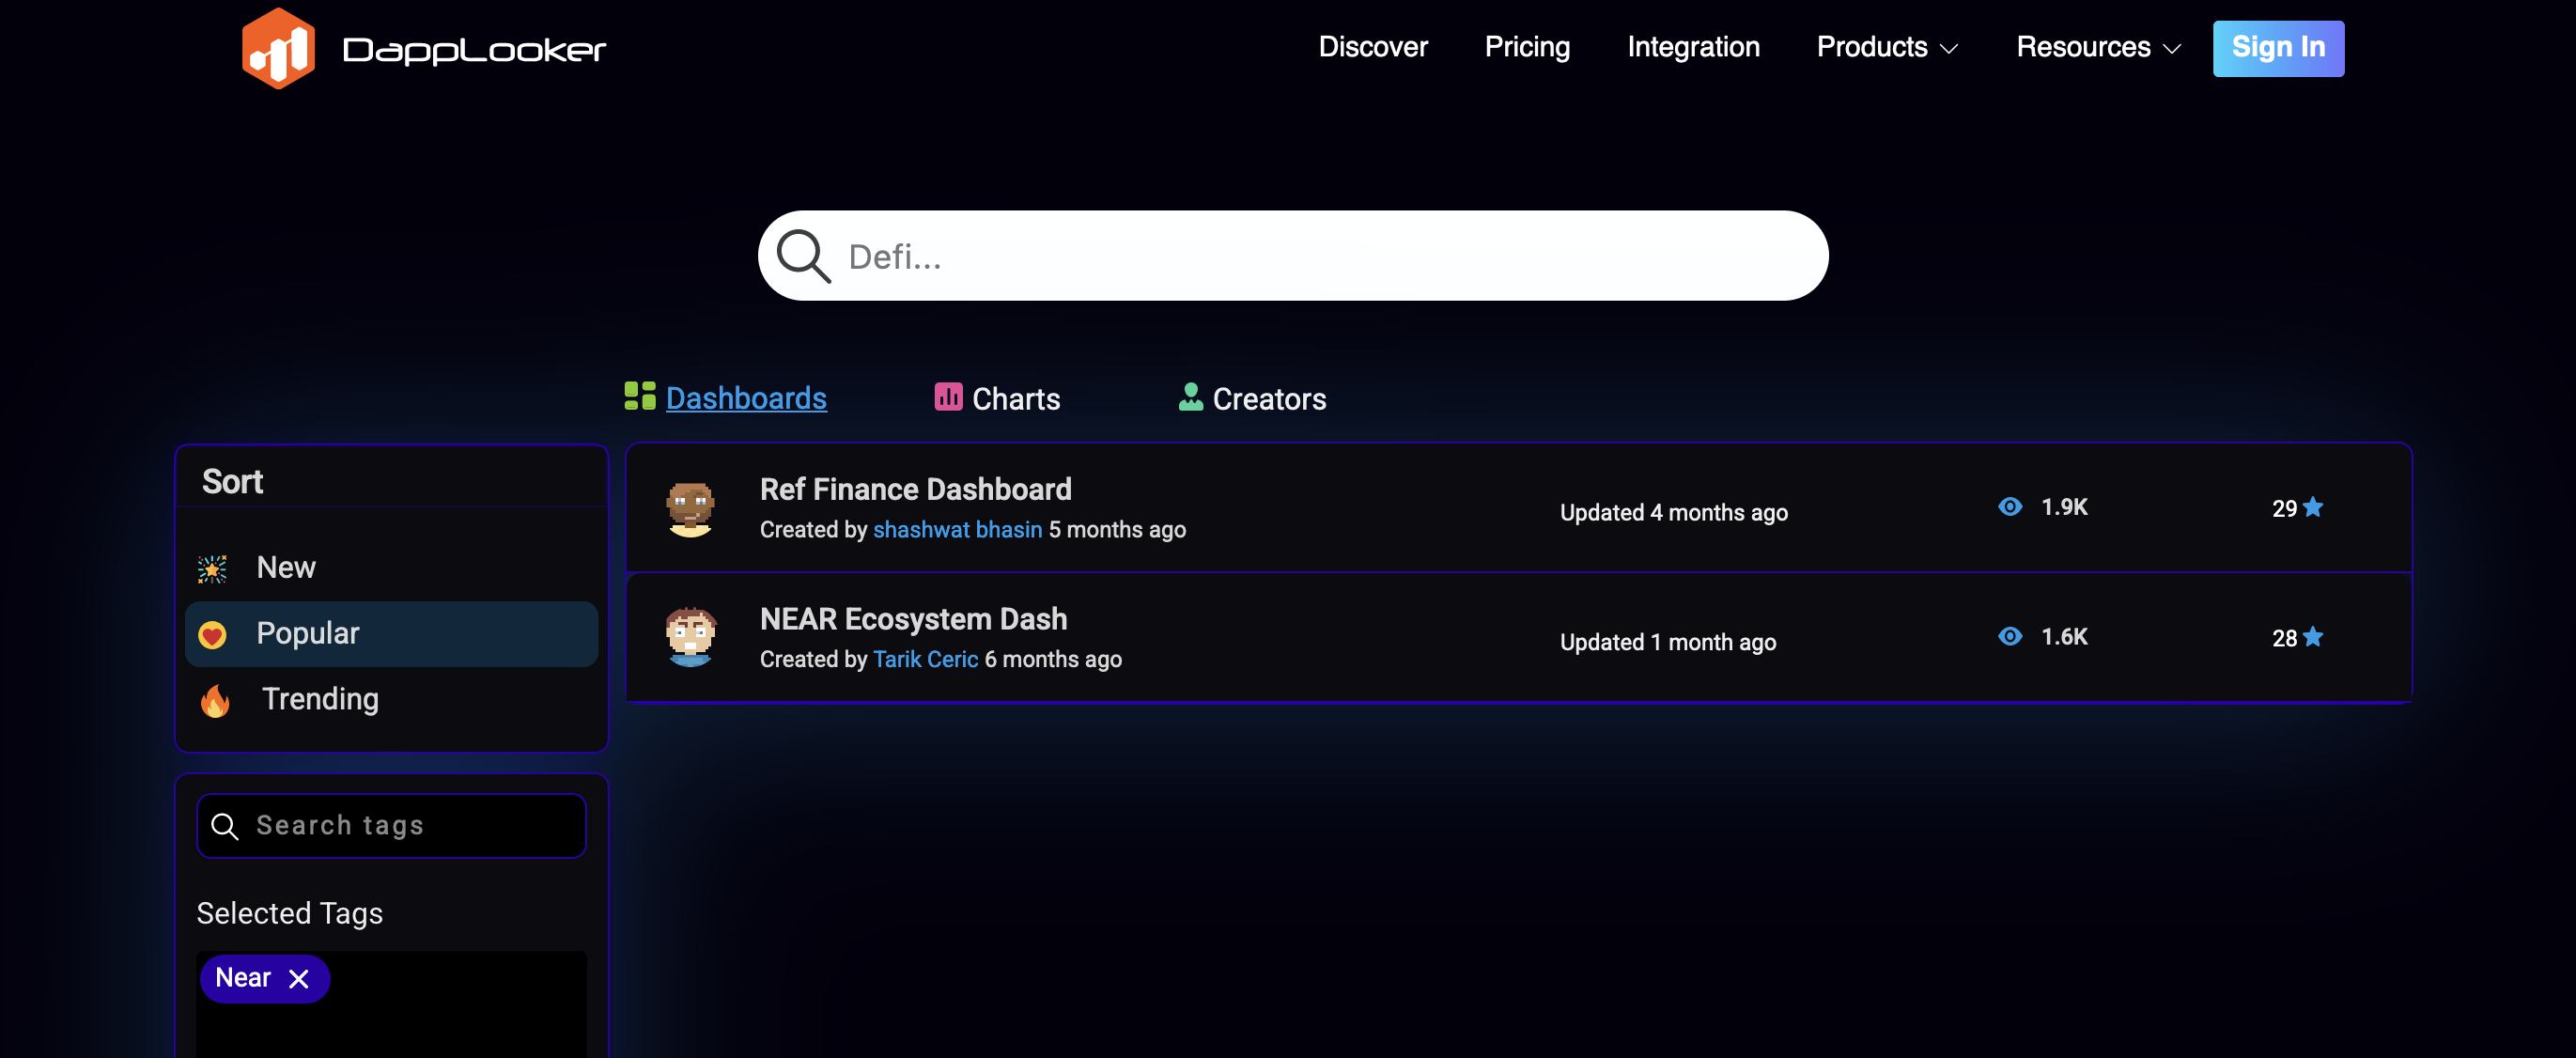The width and height of the screenshot is (2576, 1058).
Task: Click the star icon on NEAR Ecosystem Dash
Action: click(2313, 637)
